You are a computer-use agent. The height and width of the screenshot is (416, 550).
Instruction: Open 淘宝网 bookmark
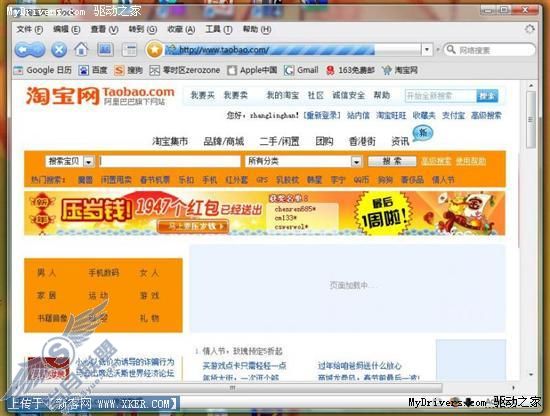[400, 70]
